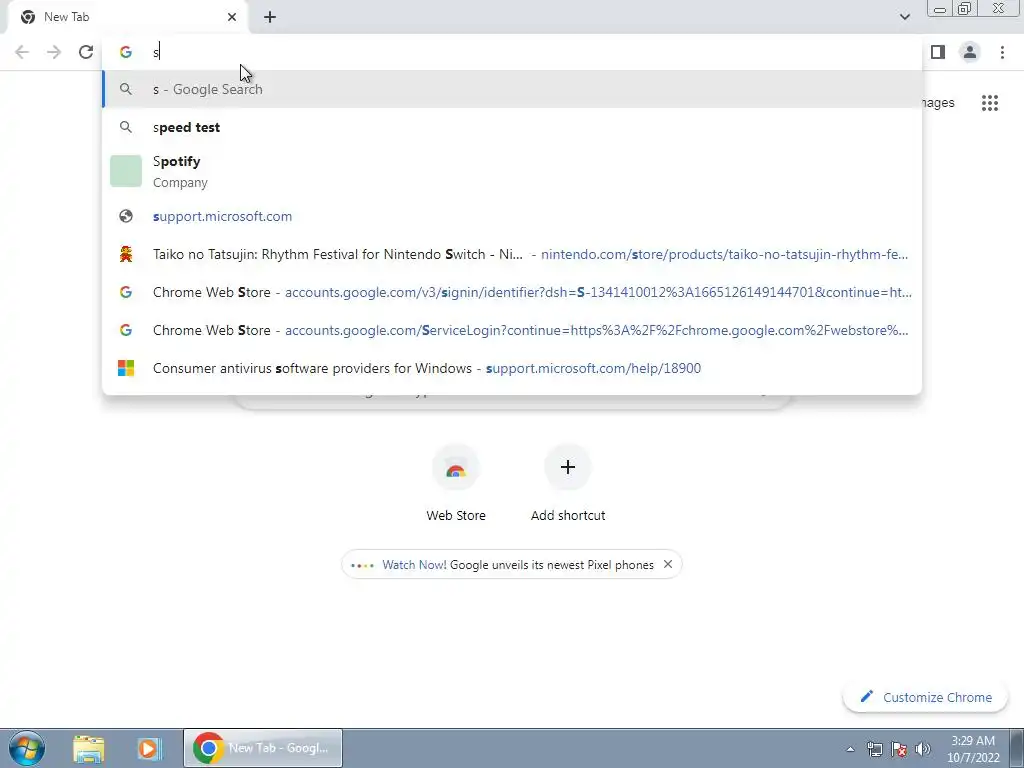Select the New Tab tab

pos(128,17)
